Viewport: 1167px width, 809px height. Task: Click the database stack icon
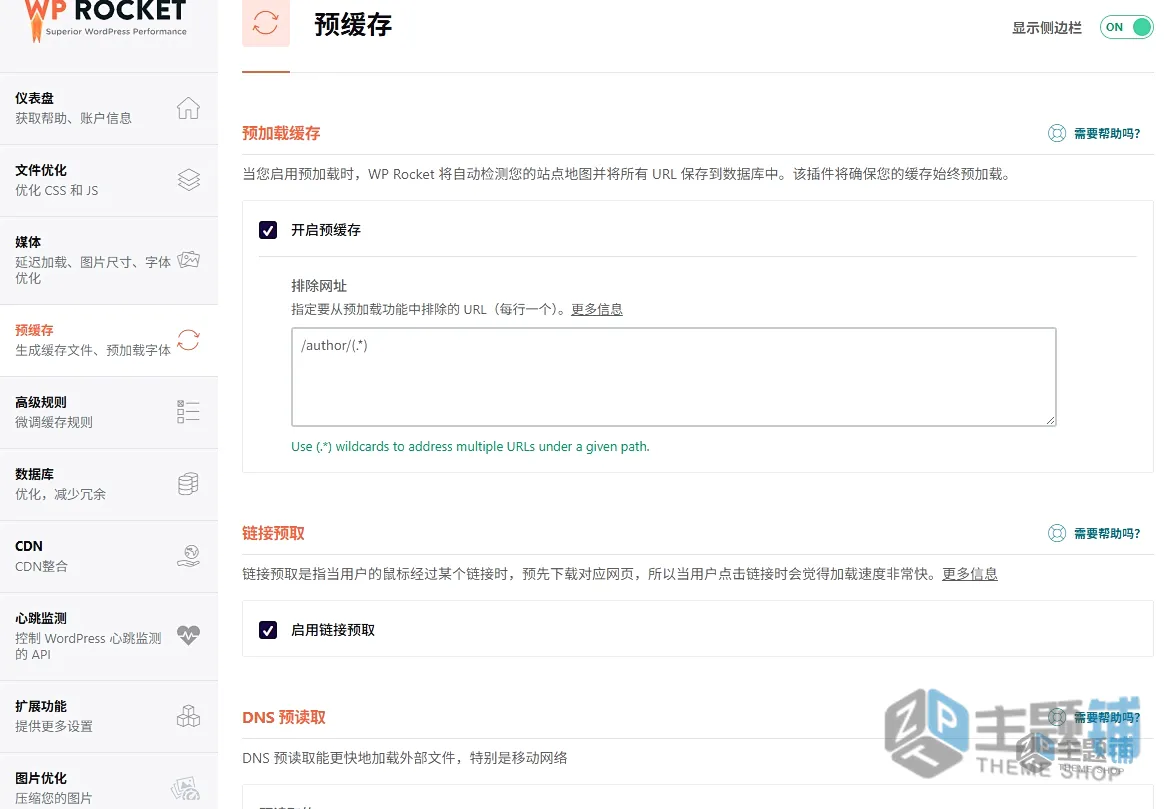click(188, 484)
